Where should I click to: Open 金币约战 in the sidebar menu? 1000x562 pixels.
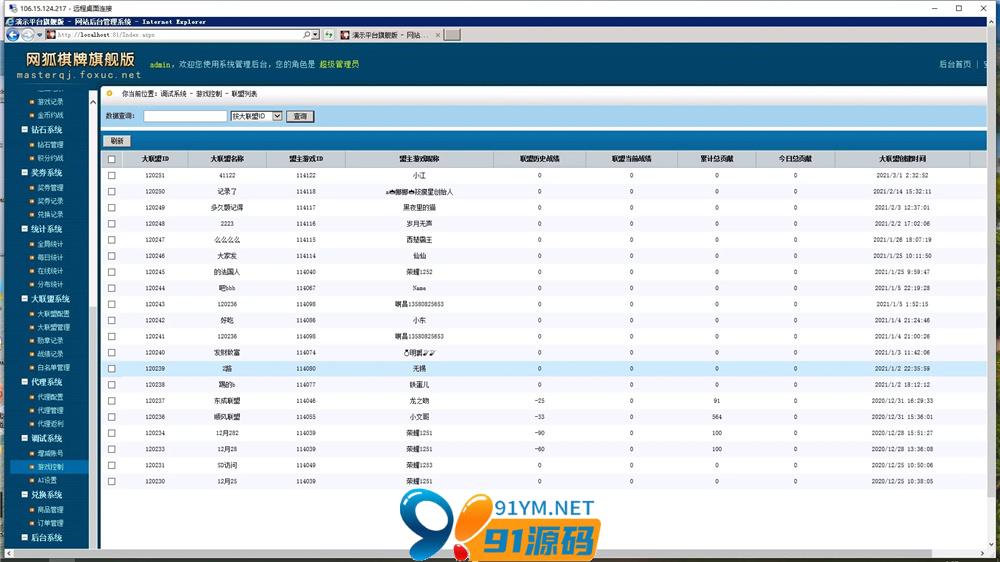(50, 115)
